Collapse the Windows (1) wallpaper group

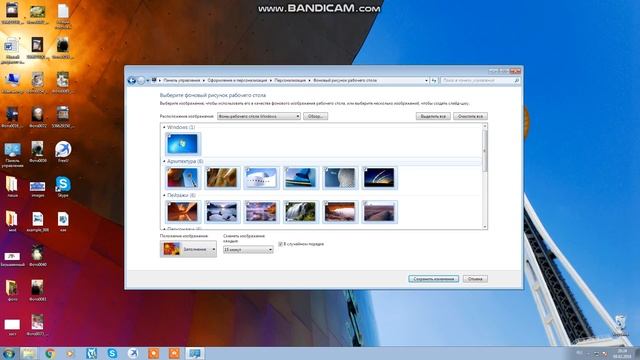pyautogui.click(x=164, y=127)
